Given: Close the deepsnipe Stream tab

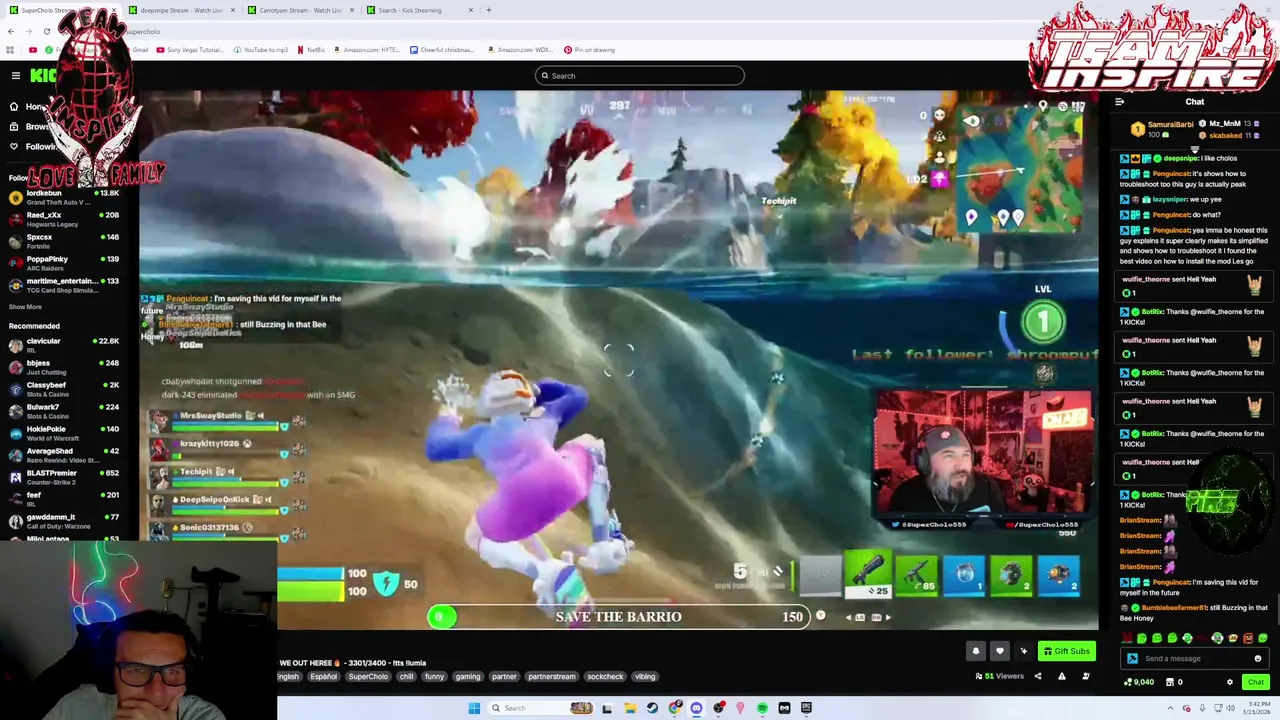Looking at the screenshot, I should coord(233,10).
